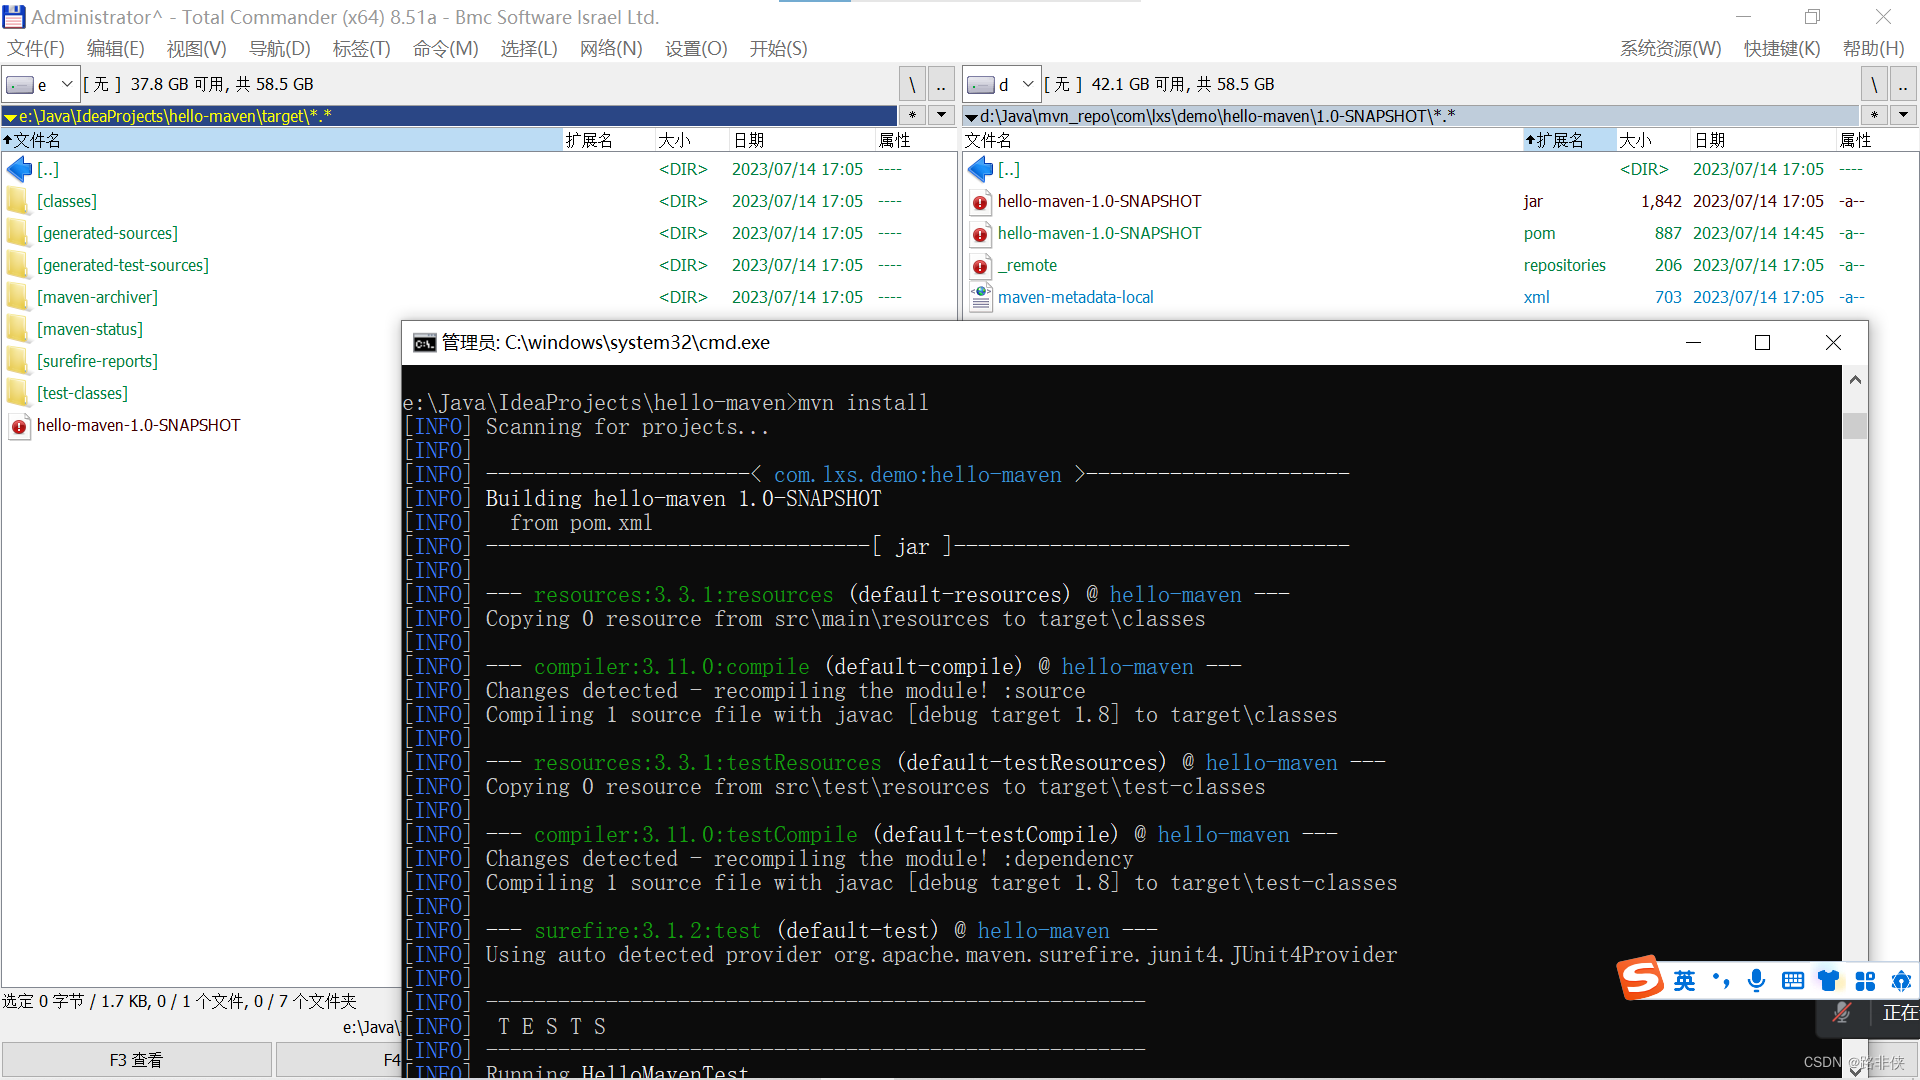Open the 系统资源(W) menu
Screen dimensions: 1920x1080
coord(1670,49)
